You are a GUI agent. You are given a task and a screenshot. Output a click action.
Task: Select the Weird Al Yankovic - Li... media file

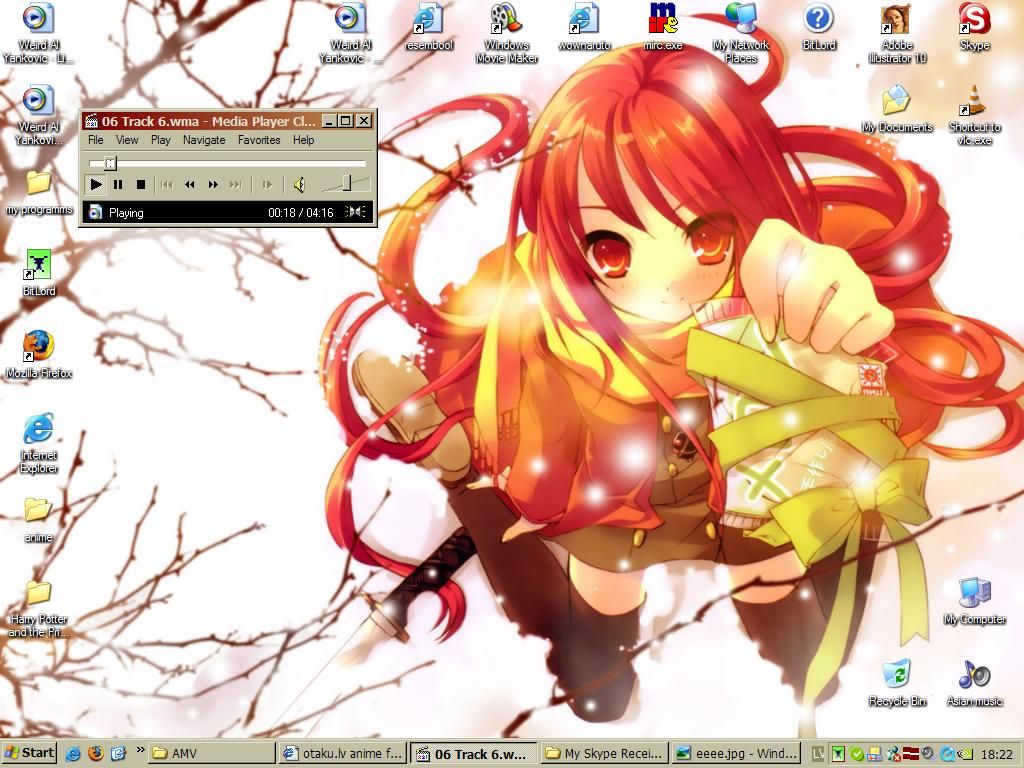pyautogui.click(x=39, y=34)
